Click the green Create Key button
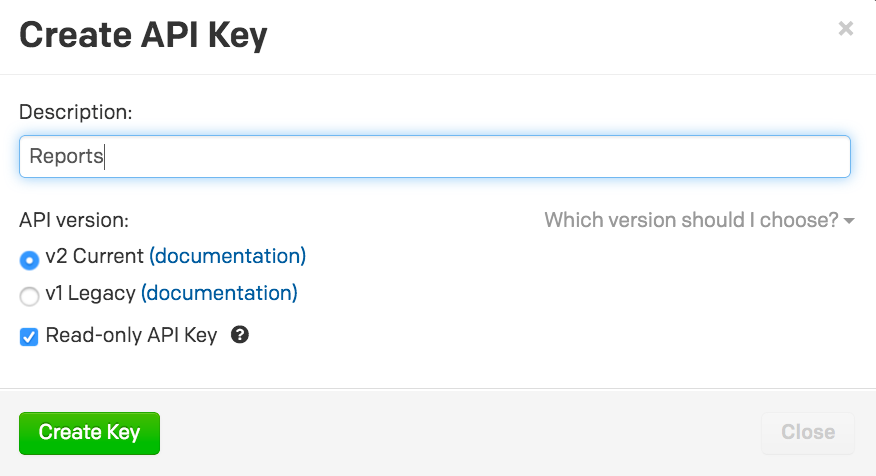This screenshot has height=476, width=876. pos(89,433)
